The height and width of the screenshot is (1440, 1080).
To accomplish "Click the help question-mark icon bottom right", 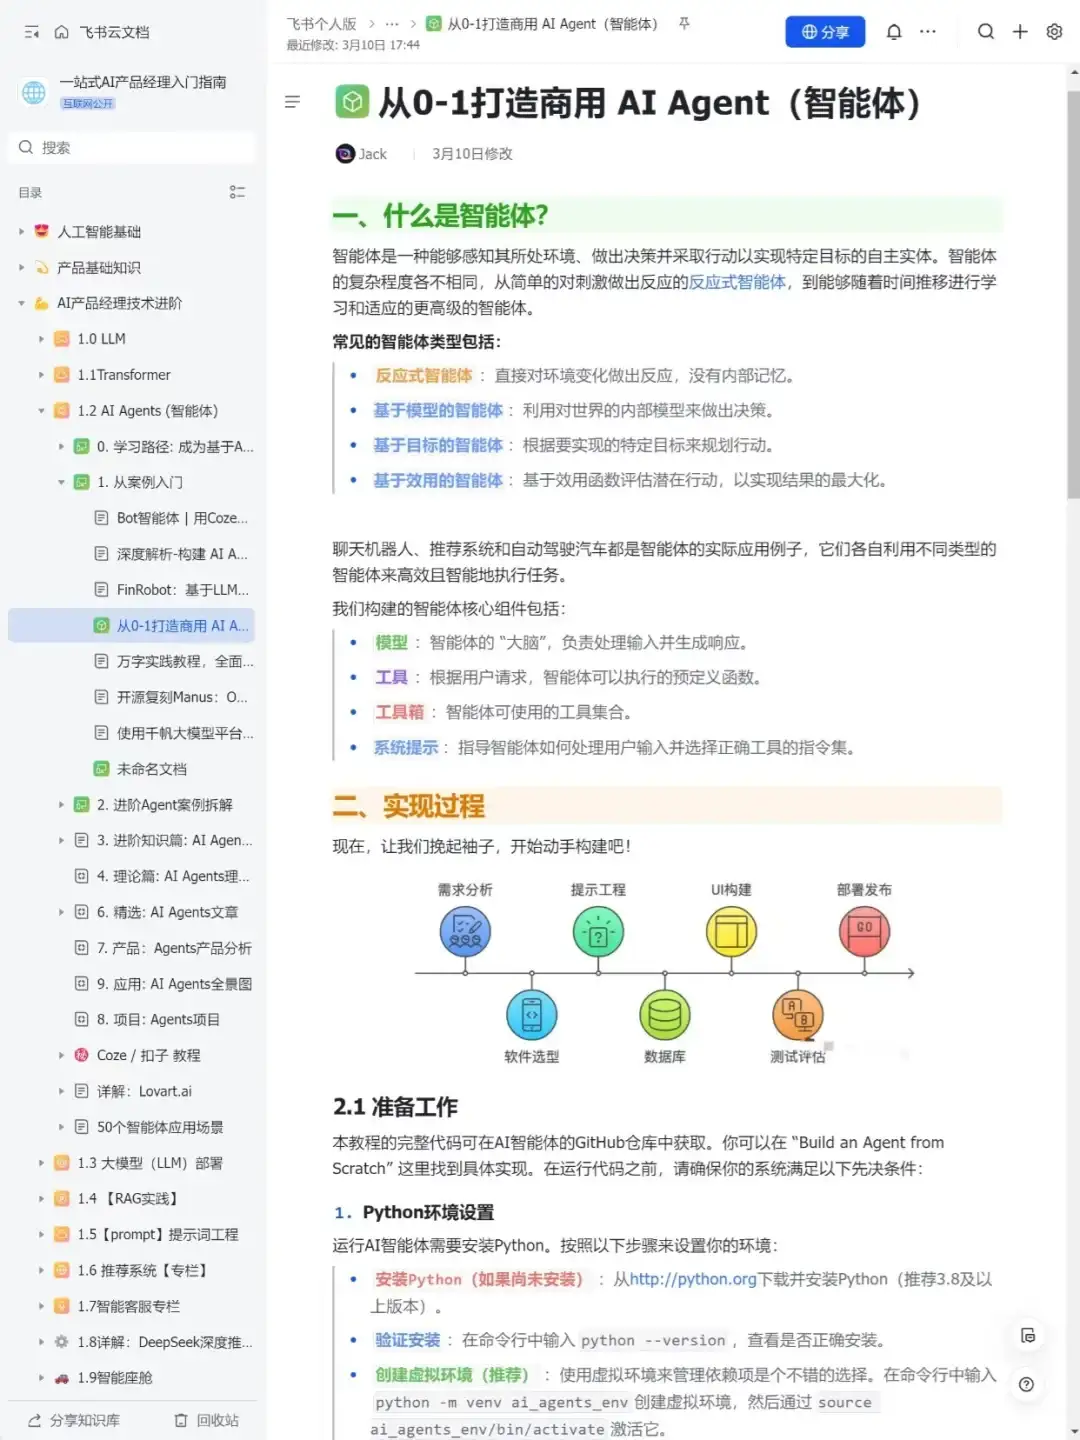I will (1026, 1385).
